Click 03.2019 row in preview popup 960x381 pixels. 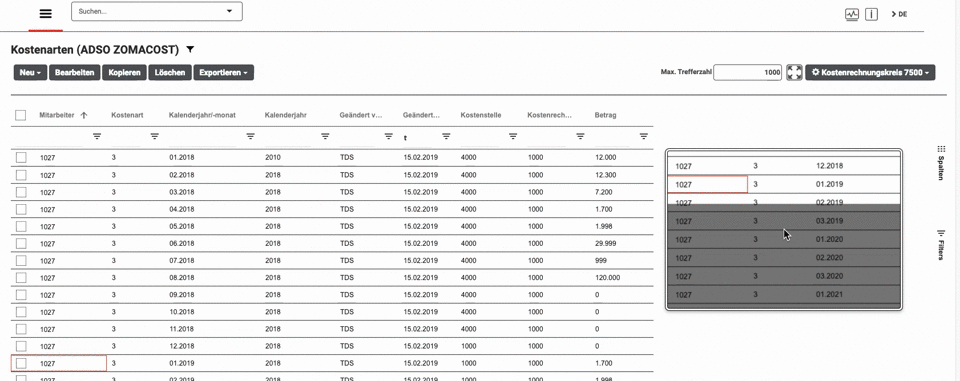tap(784, 221)
